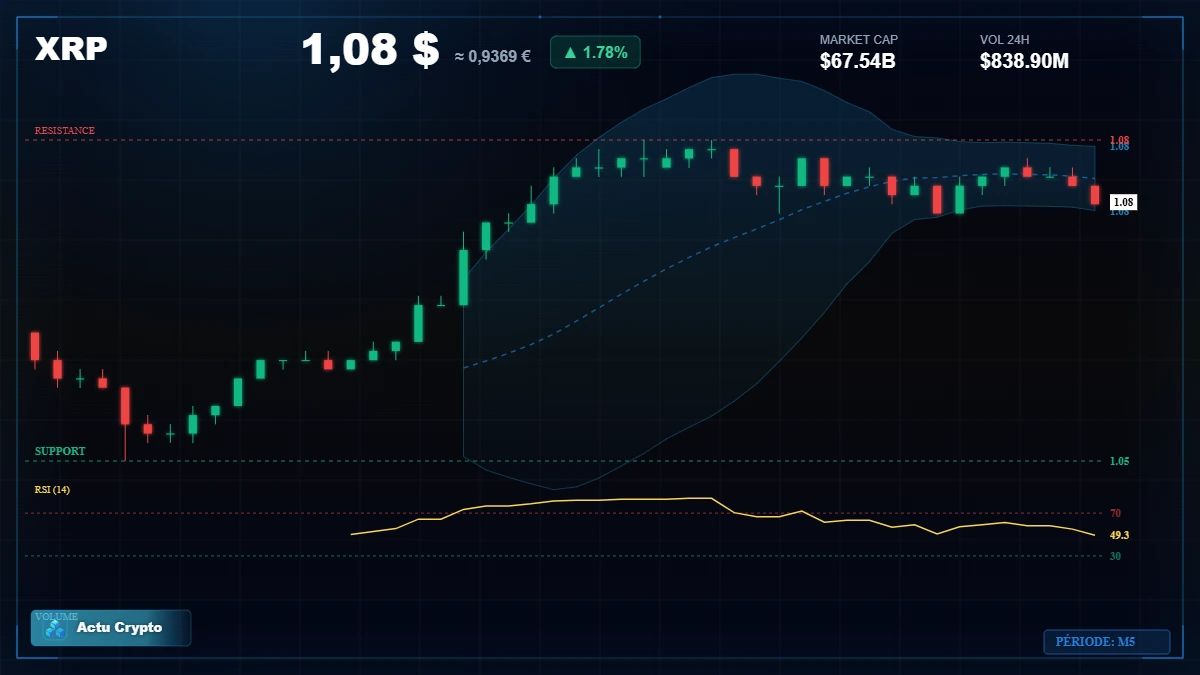
Task: Click the green 1.05 support price label
Action: click(x=1119, y=461)
